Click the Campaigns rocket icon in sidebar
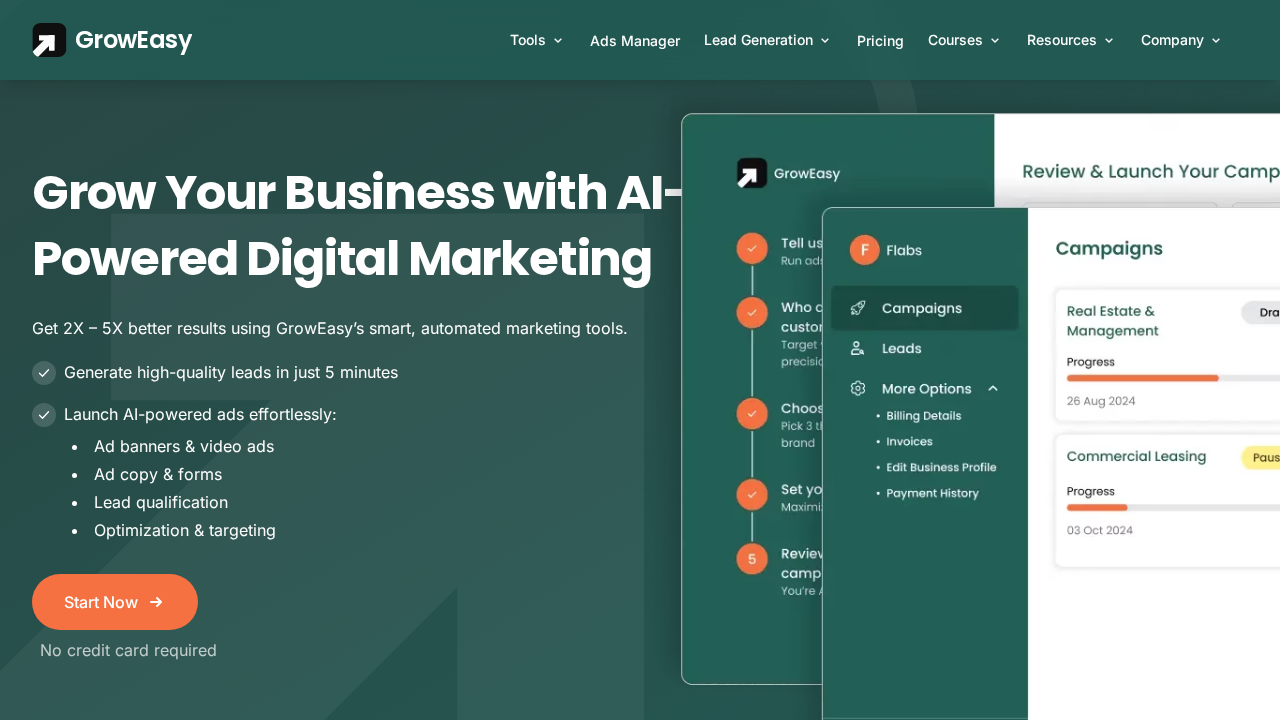 point(857,308)
